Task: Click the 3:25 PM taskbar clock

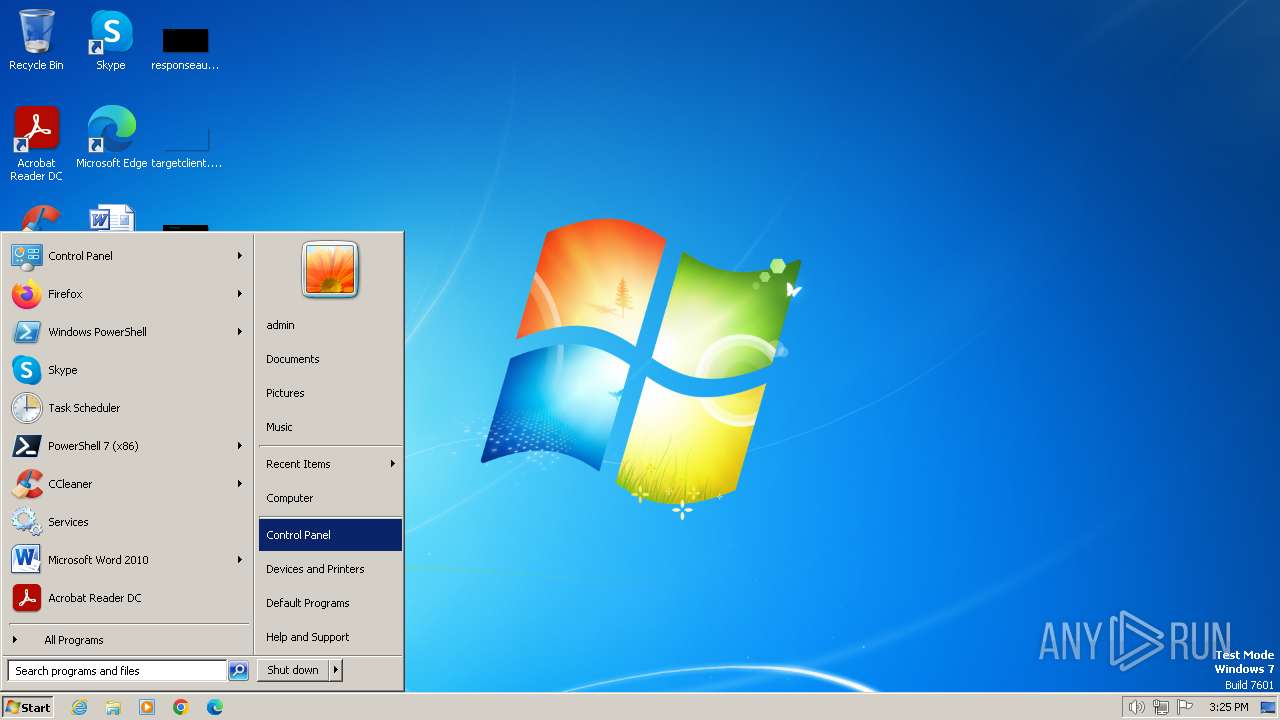Action: (x=1228, y=707)
